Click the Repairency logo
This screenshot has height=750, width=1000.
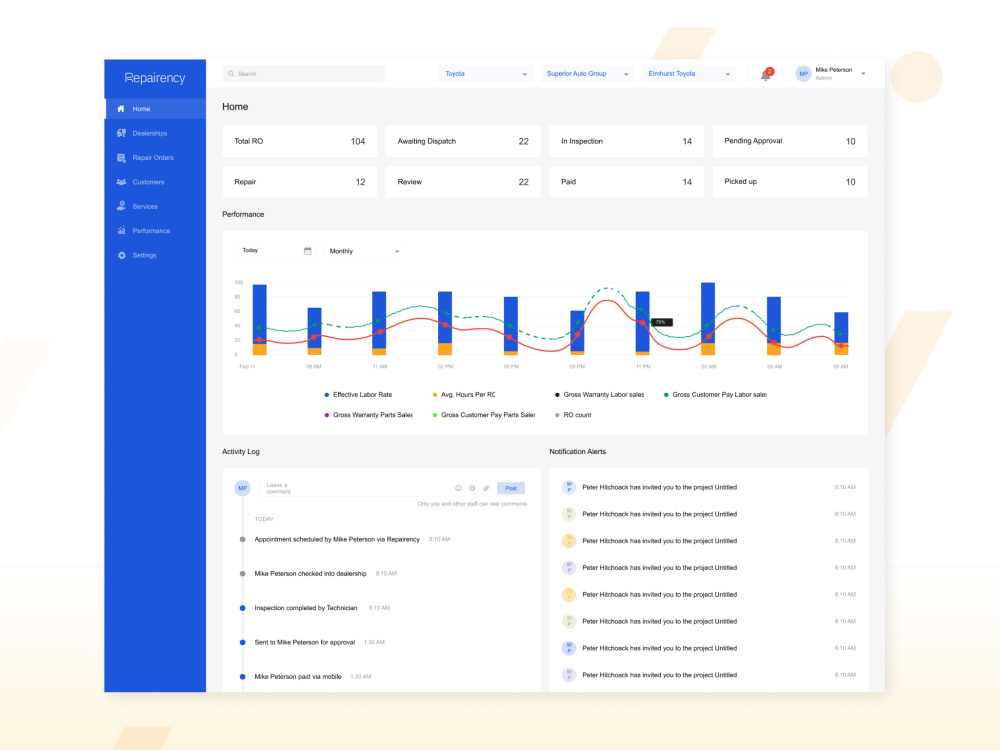click(x=155, y=78)
